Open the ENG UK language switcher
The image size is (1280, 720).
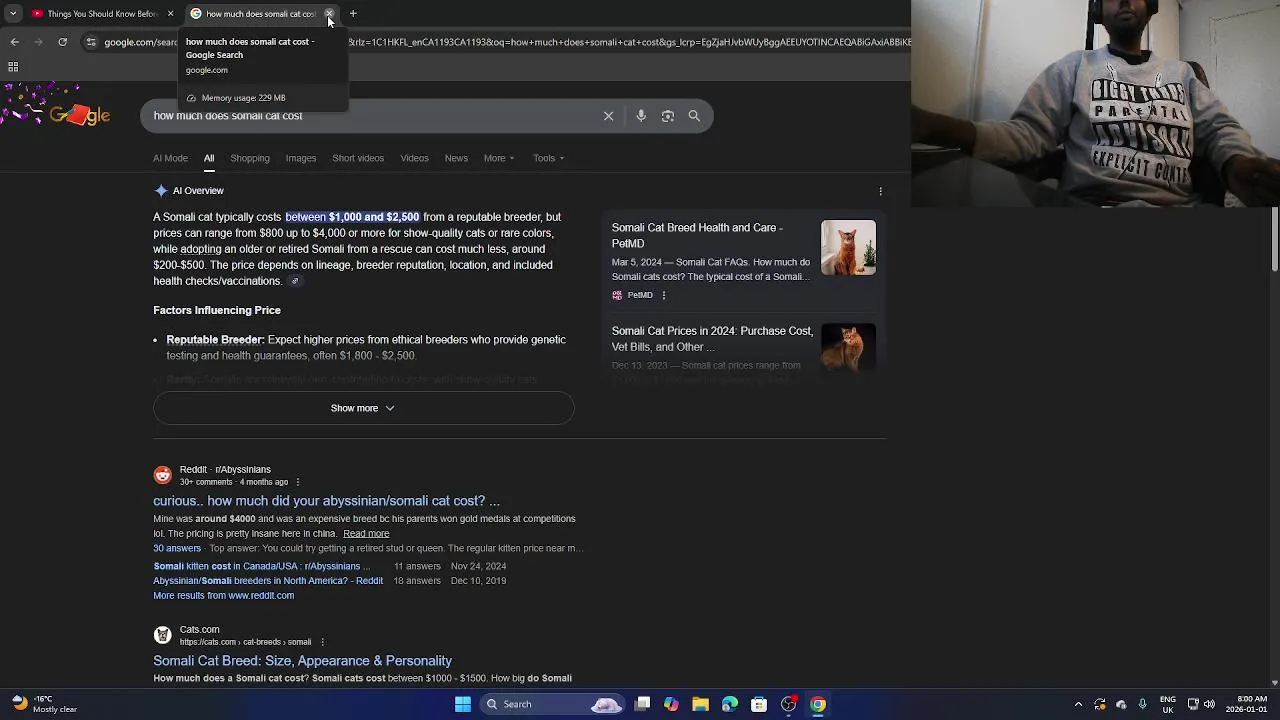point(1167,704)
